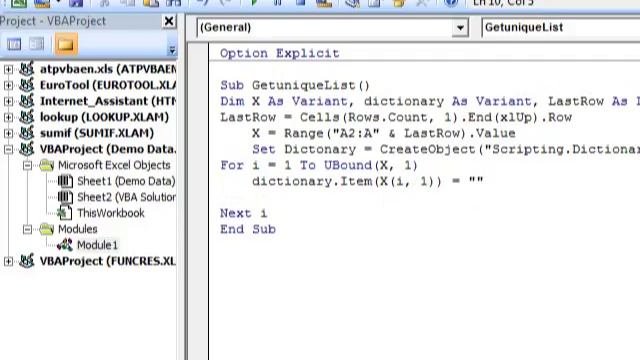Expand the EuroTool project node
Image resolution: width=640 pixels, height=360 pixels.
pyautogui.click(x=8, y=85)
